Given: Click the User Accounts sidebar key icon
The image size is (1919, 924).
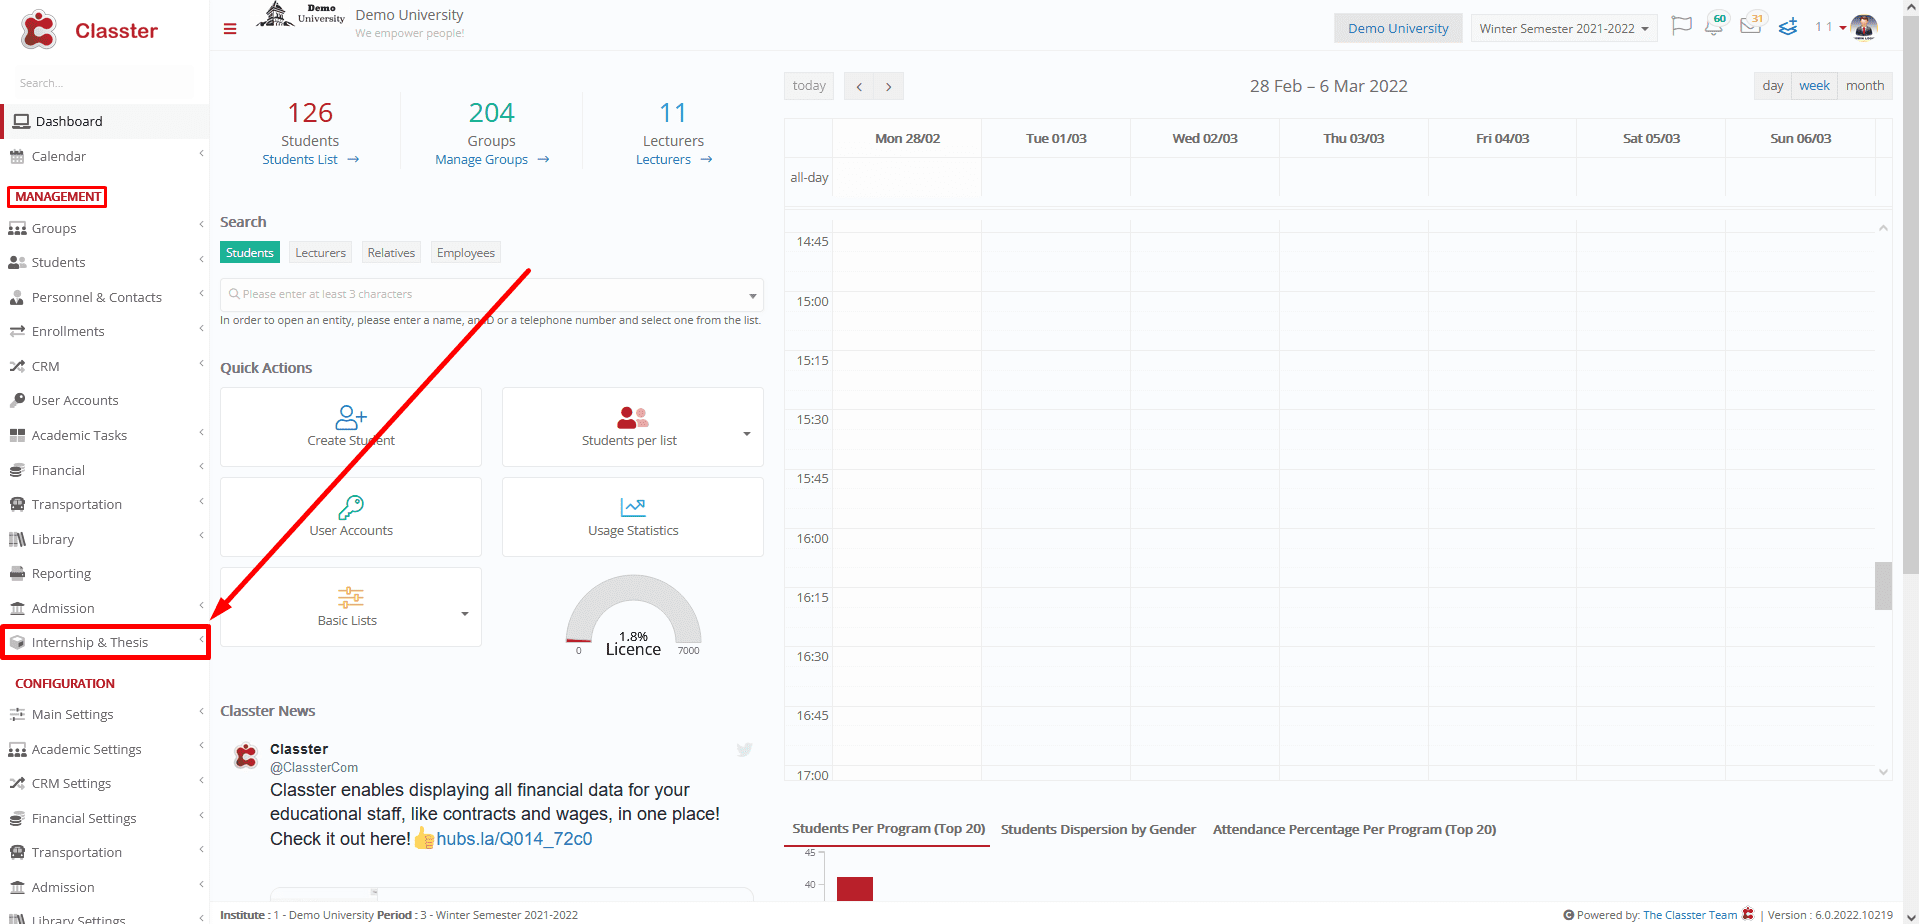Looking at the screenshot, I should point(17,400).
